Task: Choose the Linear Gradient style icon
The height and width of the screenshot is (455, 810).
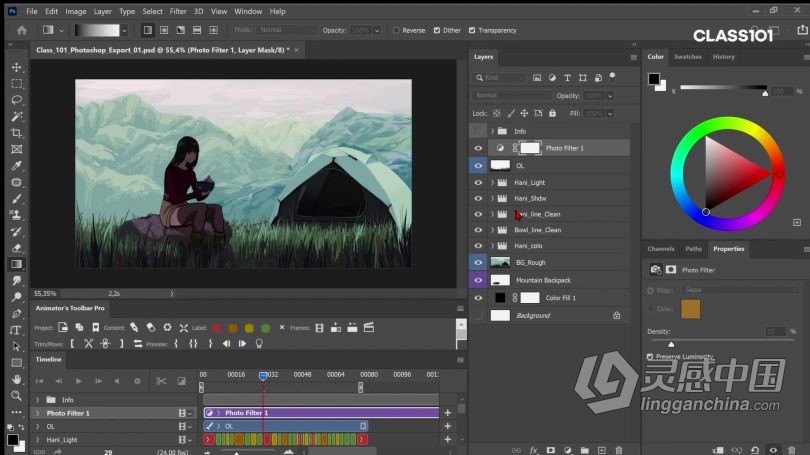Action: point(148,30)
